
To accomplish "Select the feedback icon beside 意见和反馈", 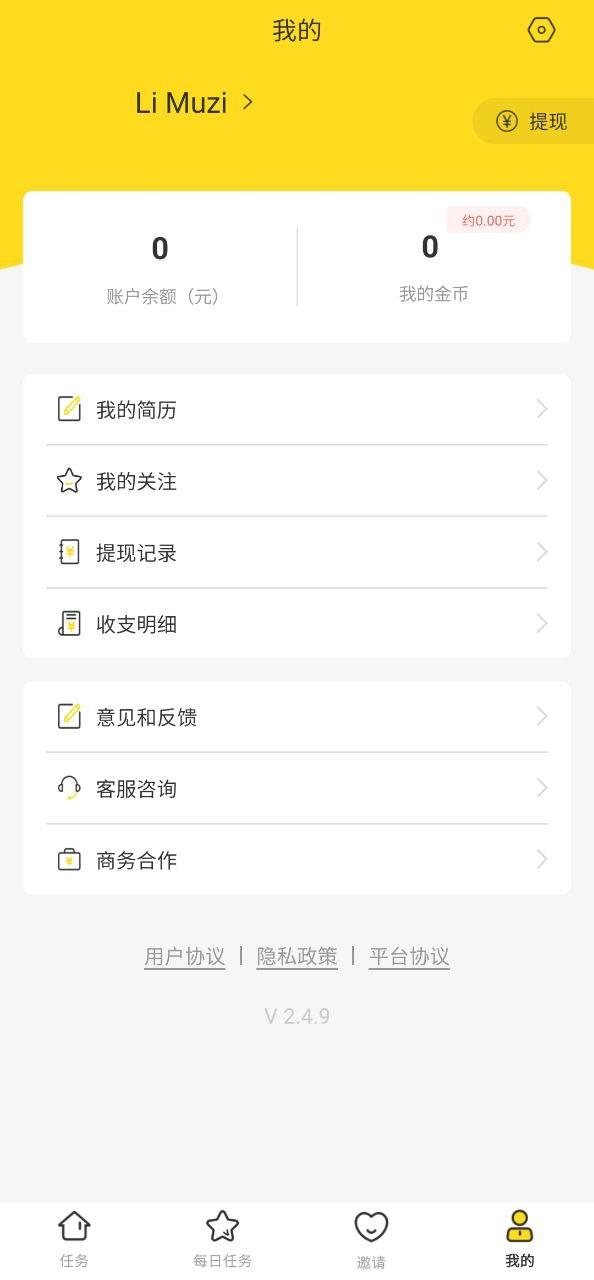I will tap(69, 716).
